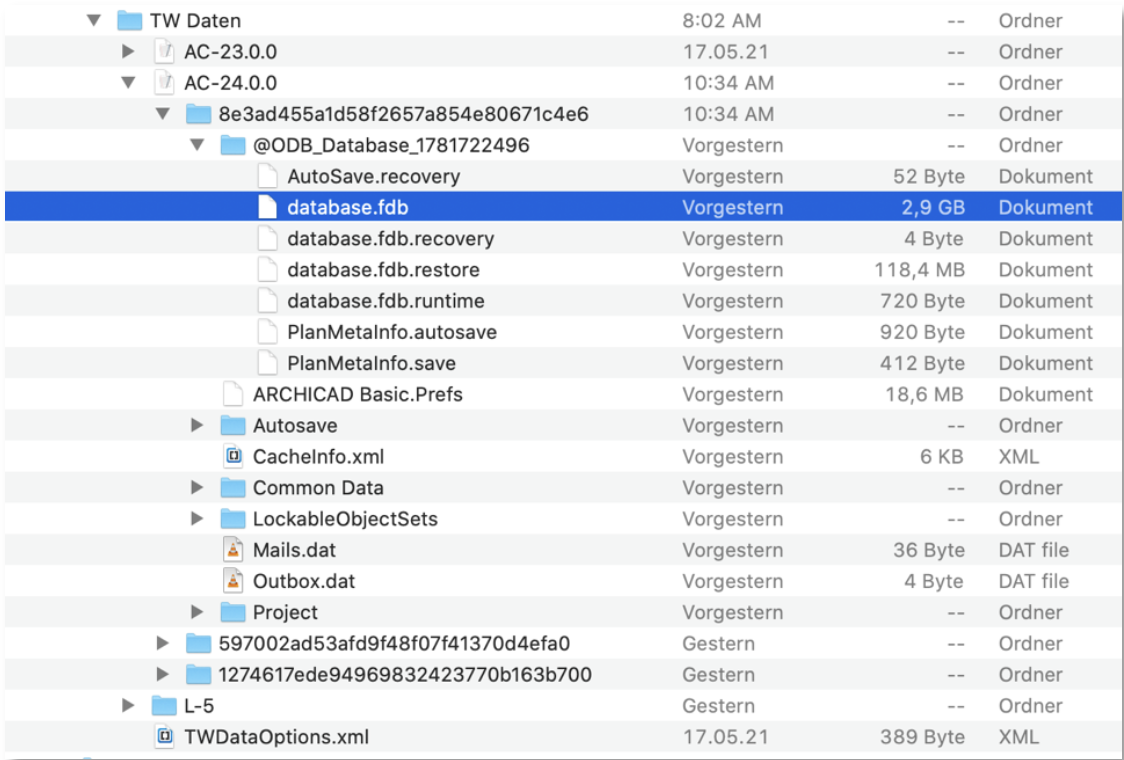Select the file name Mails.dat
This screenshot has height=760, width=1124.
(295, 550)
